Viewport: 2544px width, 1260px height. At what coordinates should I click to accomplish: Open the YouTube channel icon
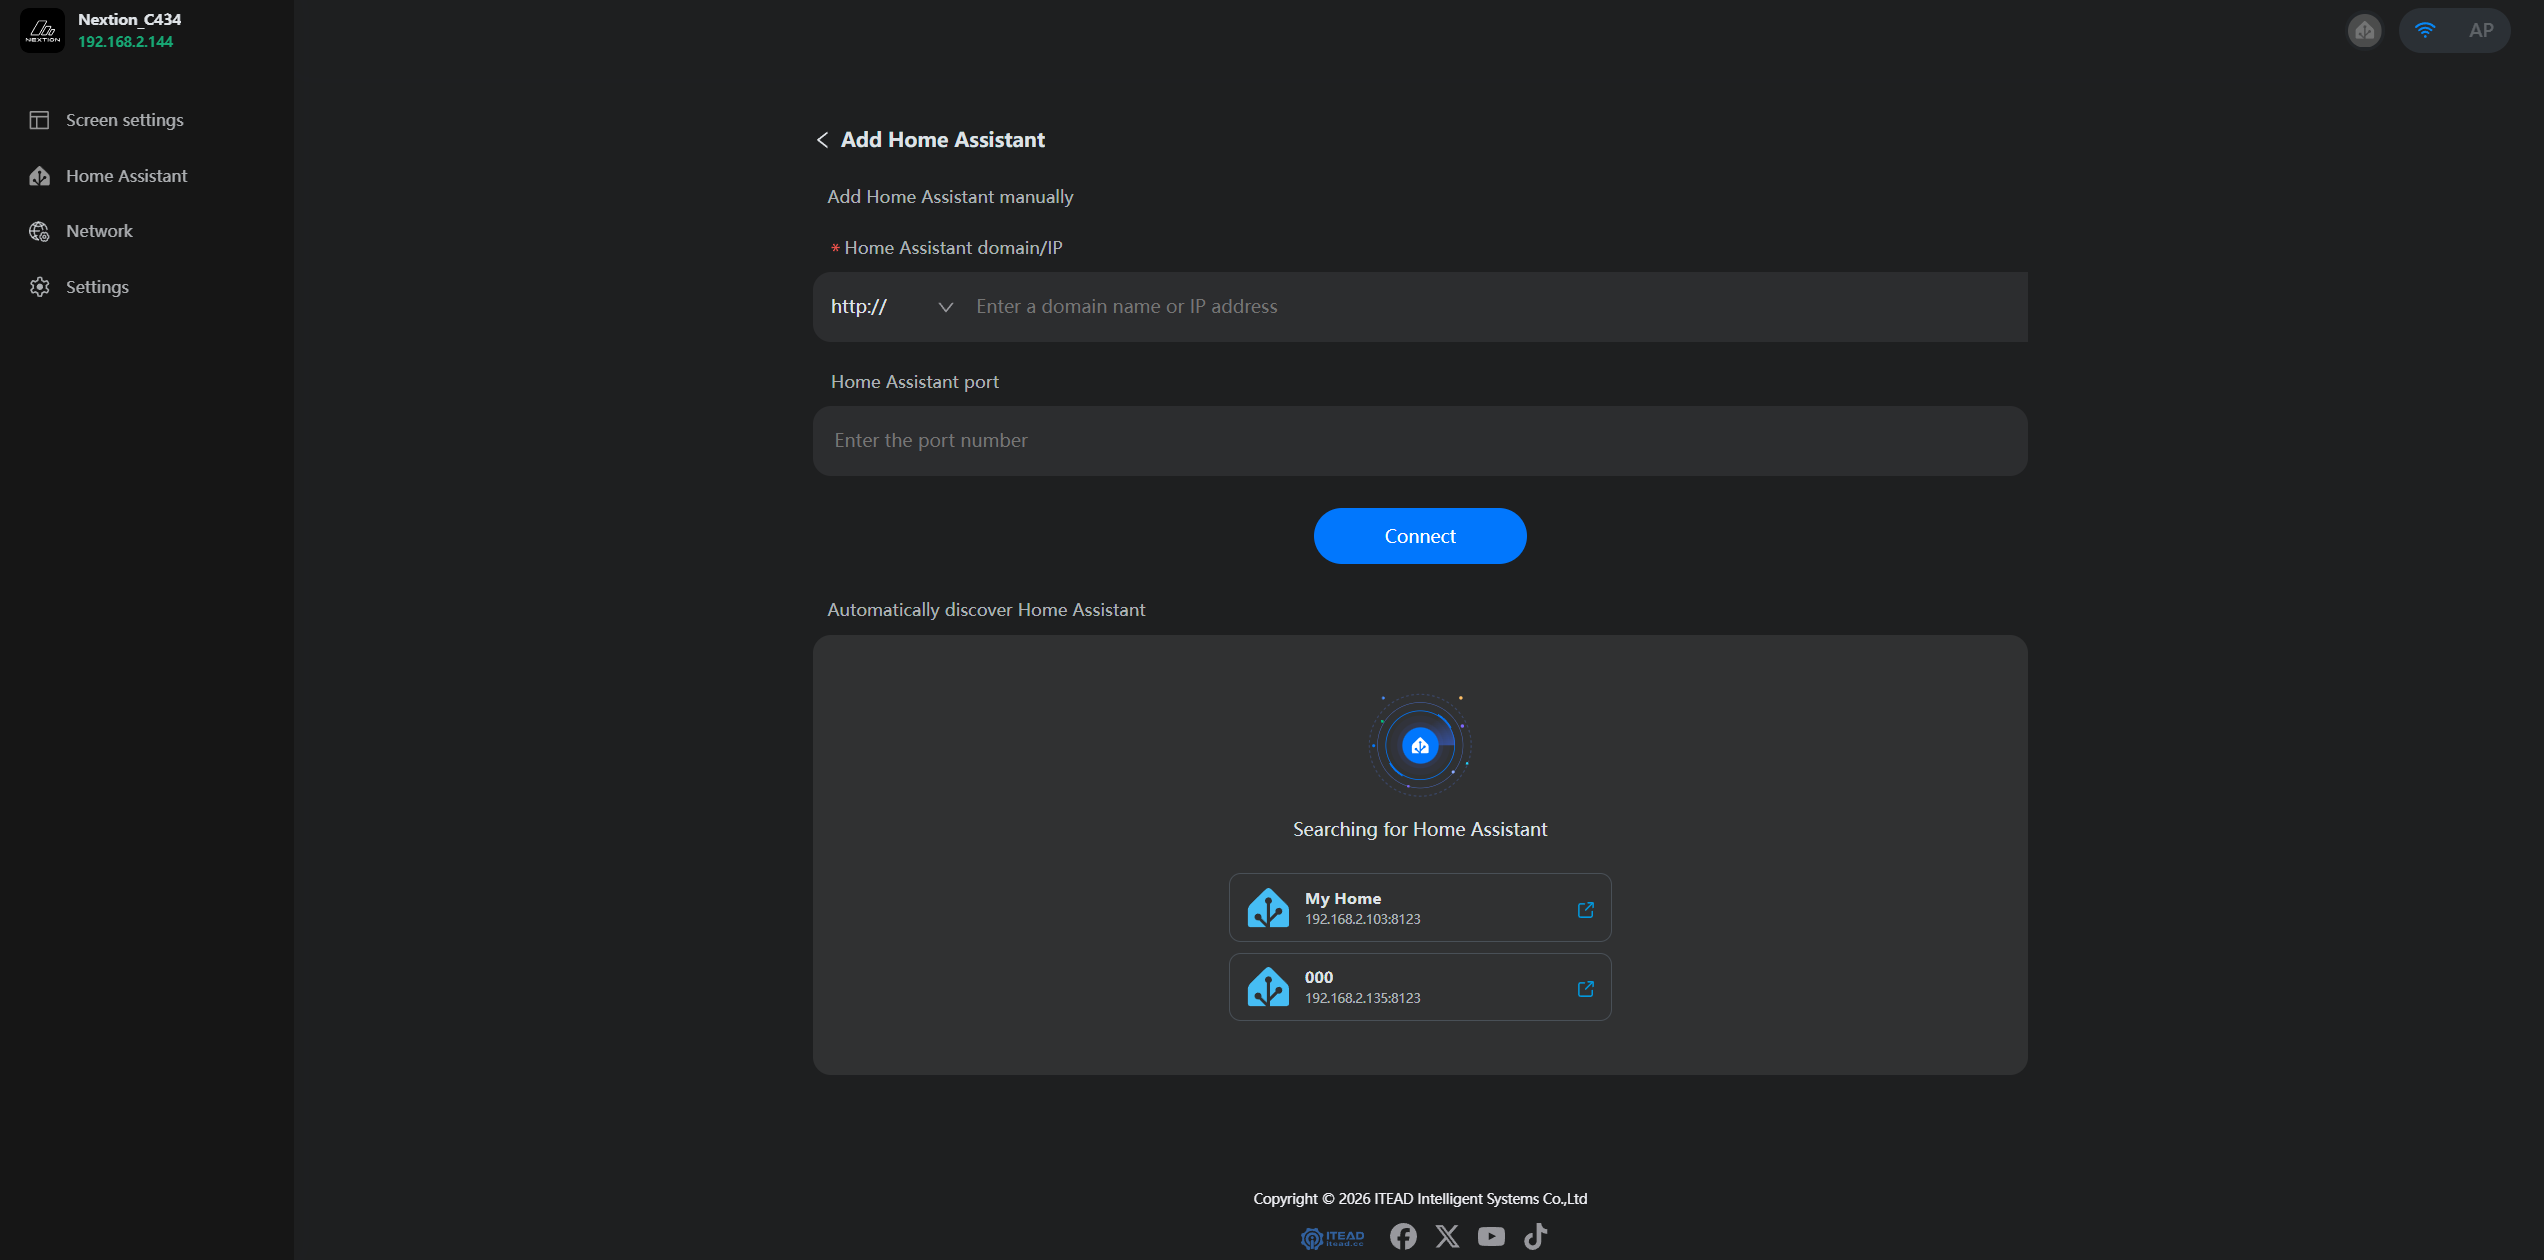pyautogui.click(x=1491, y=1237)
